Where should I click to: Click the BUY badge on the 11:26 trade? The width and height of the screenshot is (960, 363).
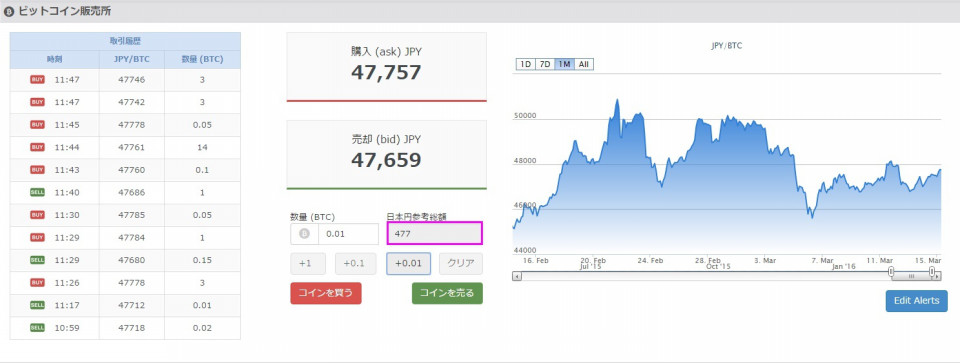click(x=37, y=282)
